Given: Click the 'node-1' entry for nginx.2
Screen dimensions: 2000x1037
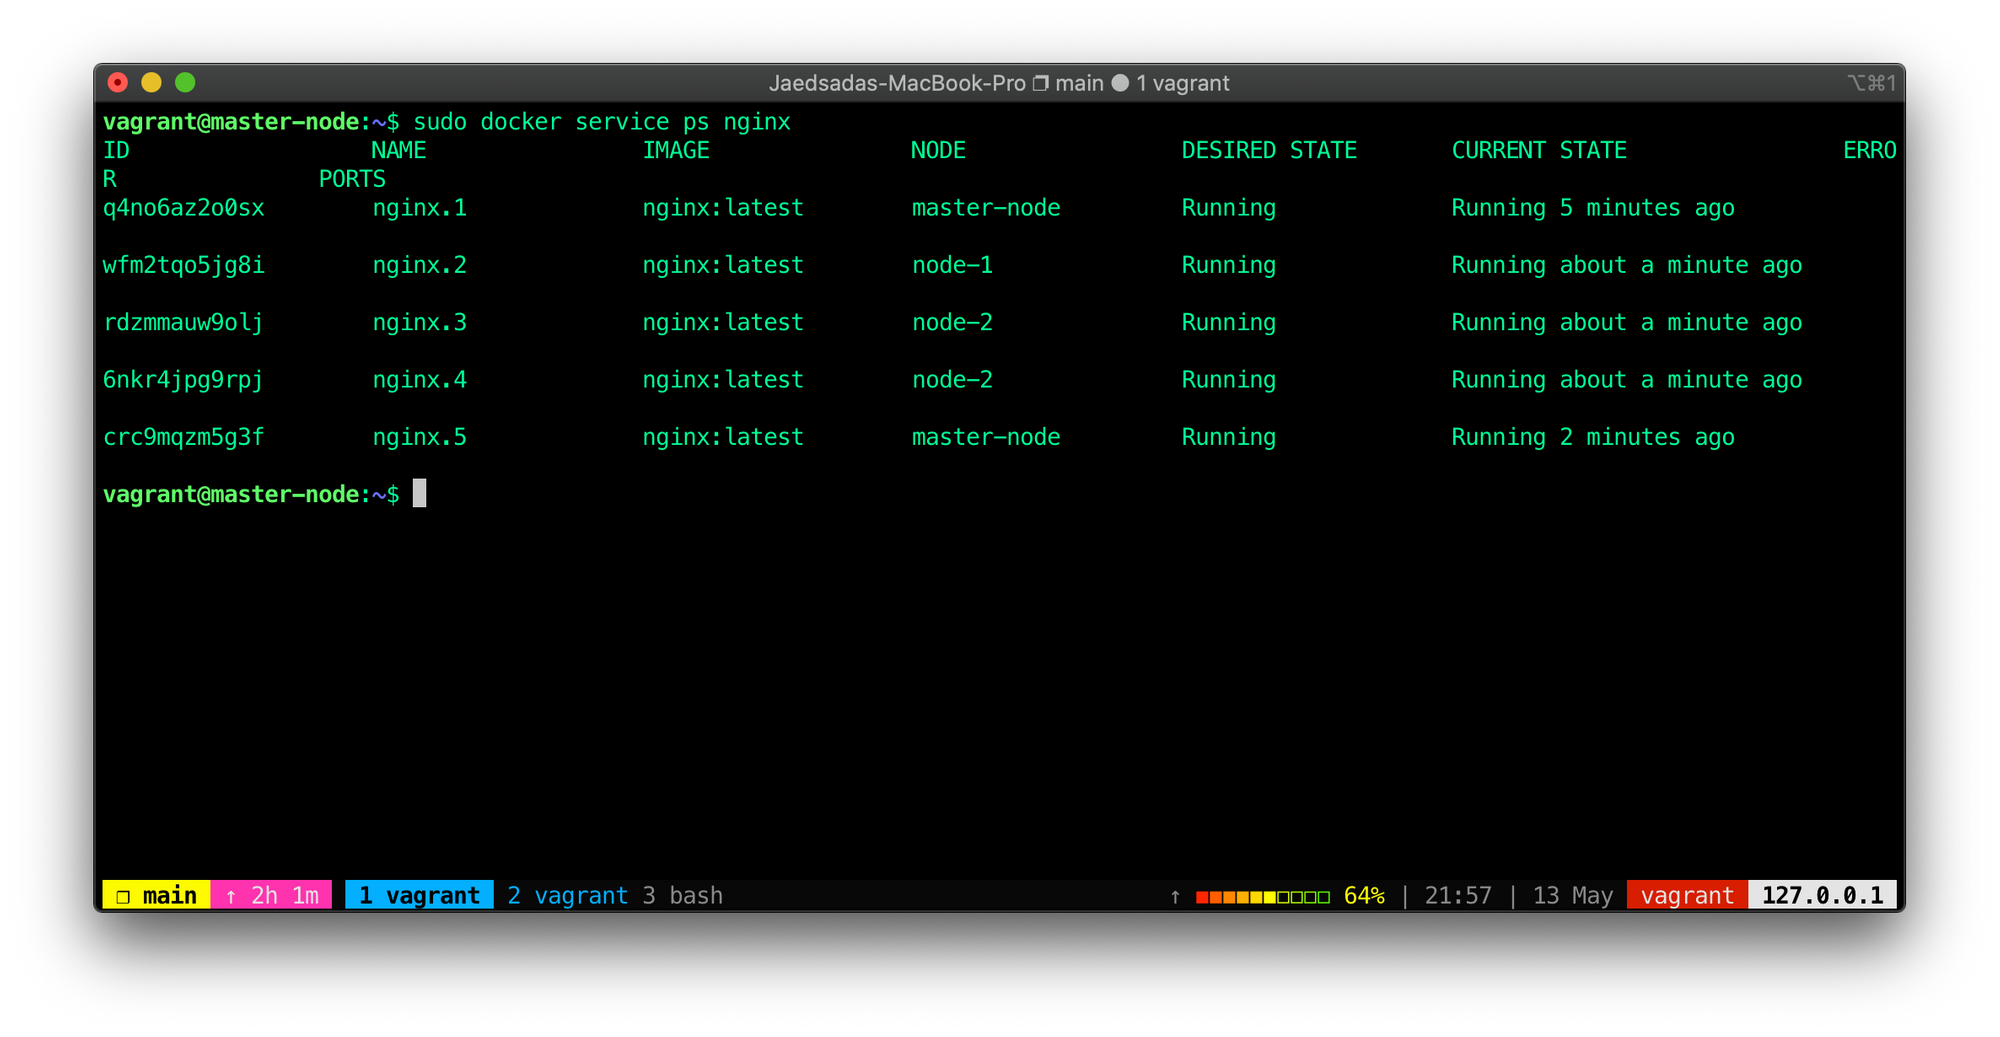Looking at the screenshot, I should pos(952,265).
